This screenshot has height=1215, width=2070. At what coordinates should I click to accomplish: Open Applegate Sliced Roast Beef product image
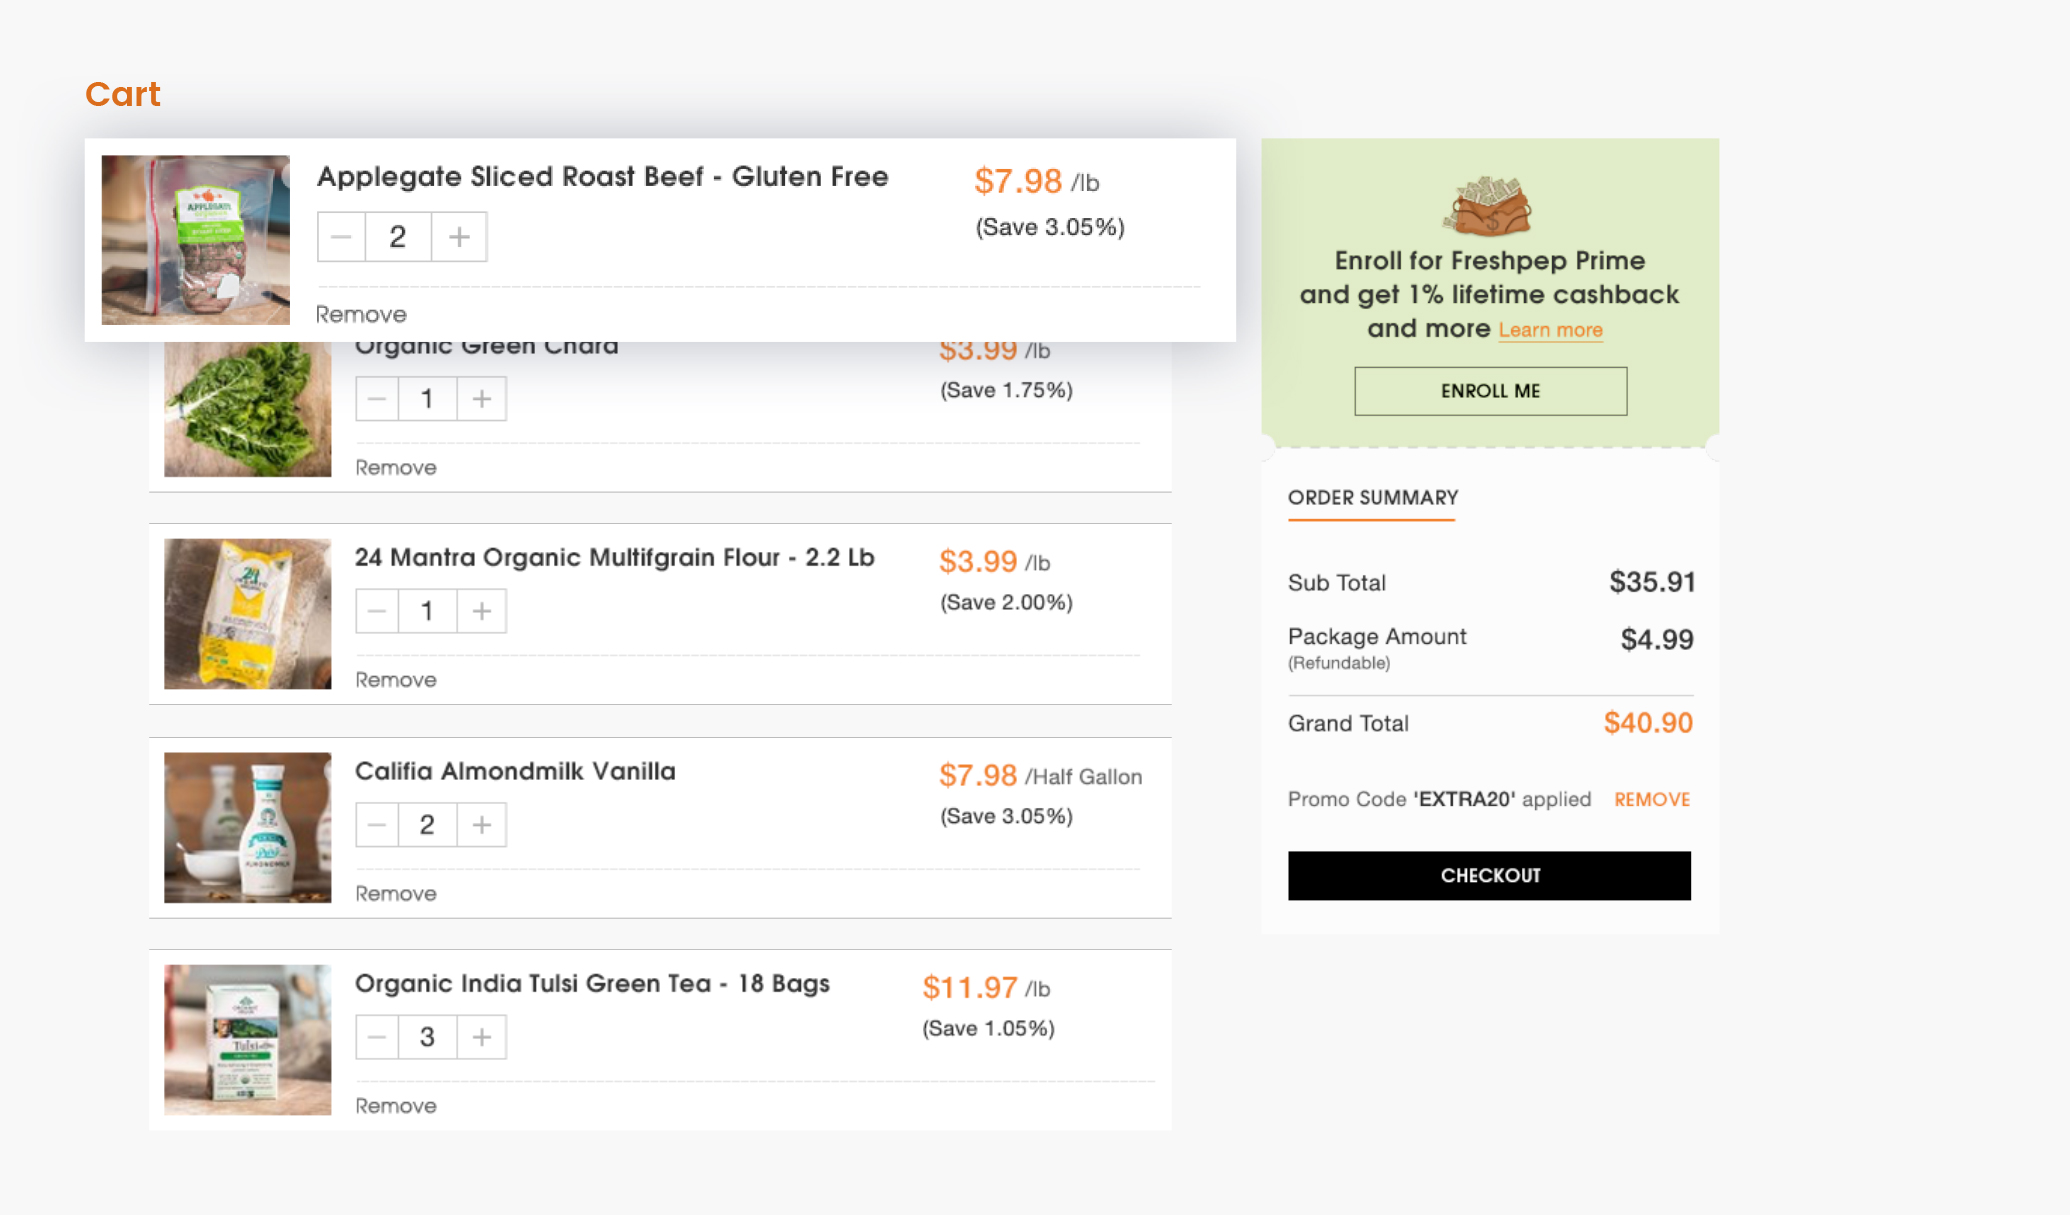click(196, 240)
